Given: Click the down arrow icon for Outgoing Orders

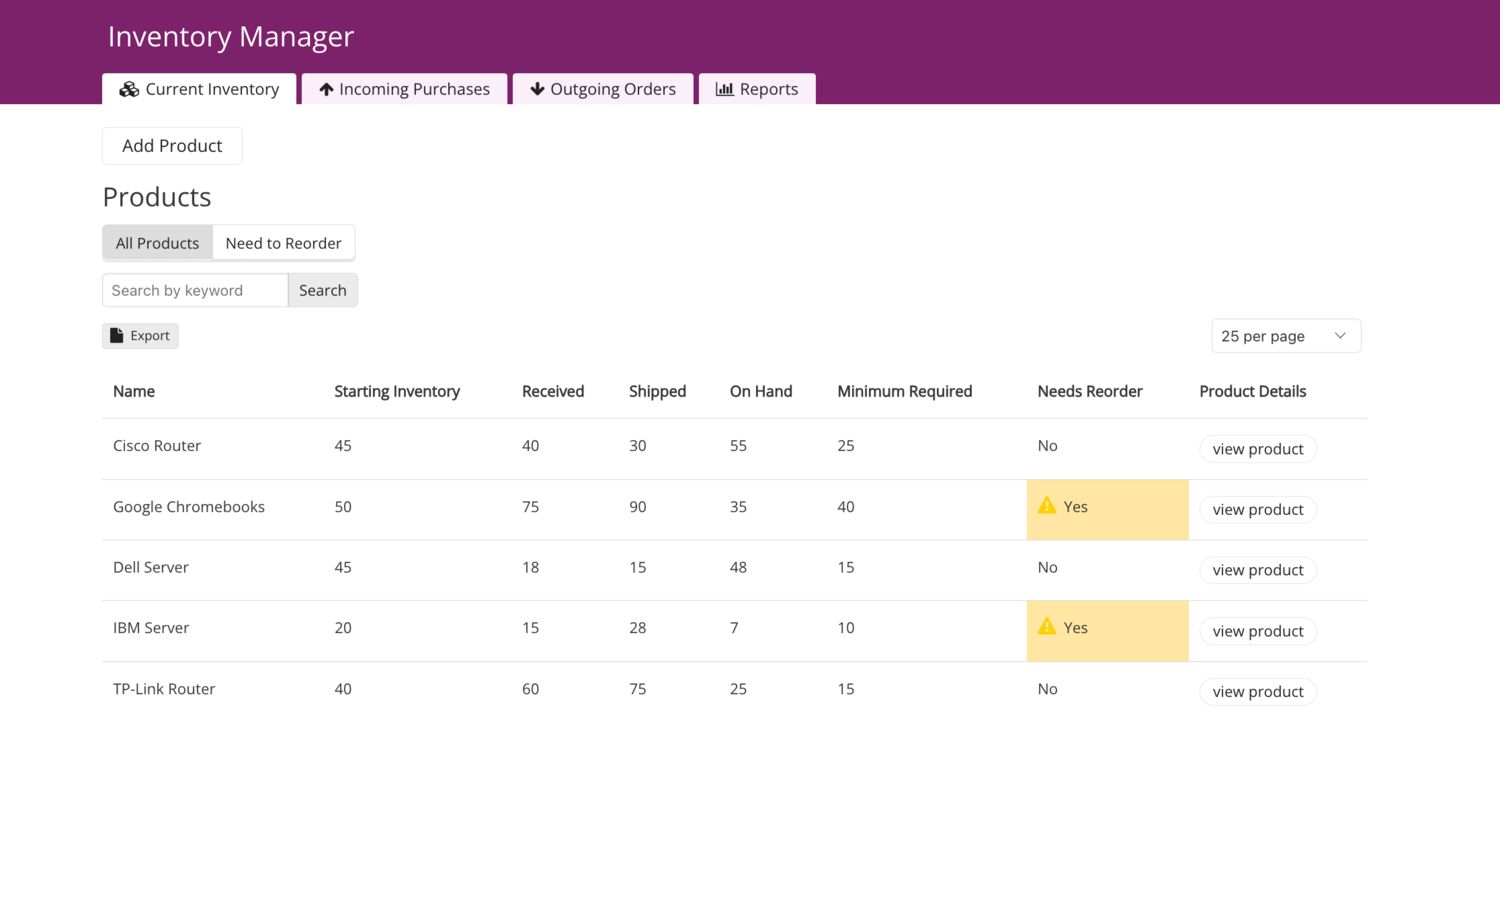Looking at the screenshot, I should pos(537,89).
